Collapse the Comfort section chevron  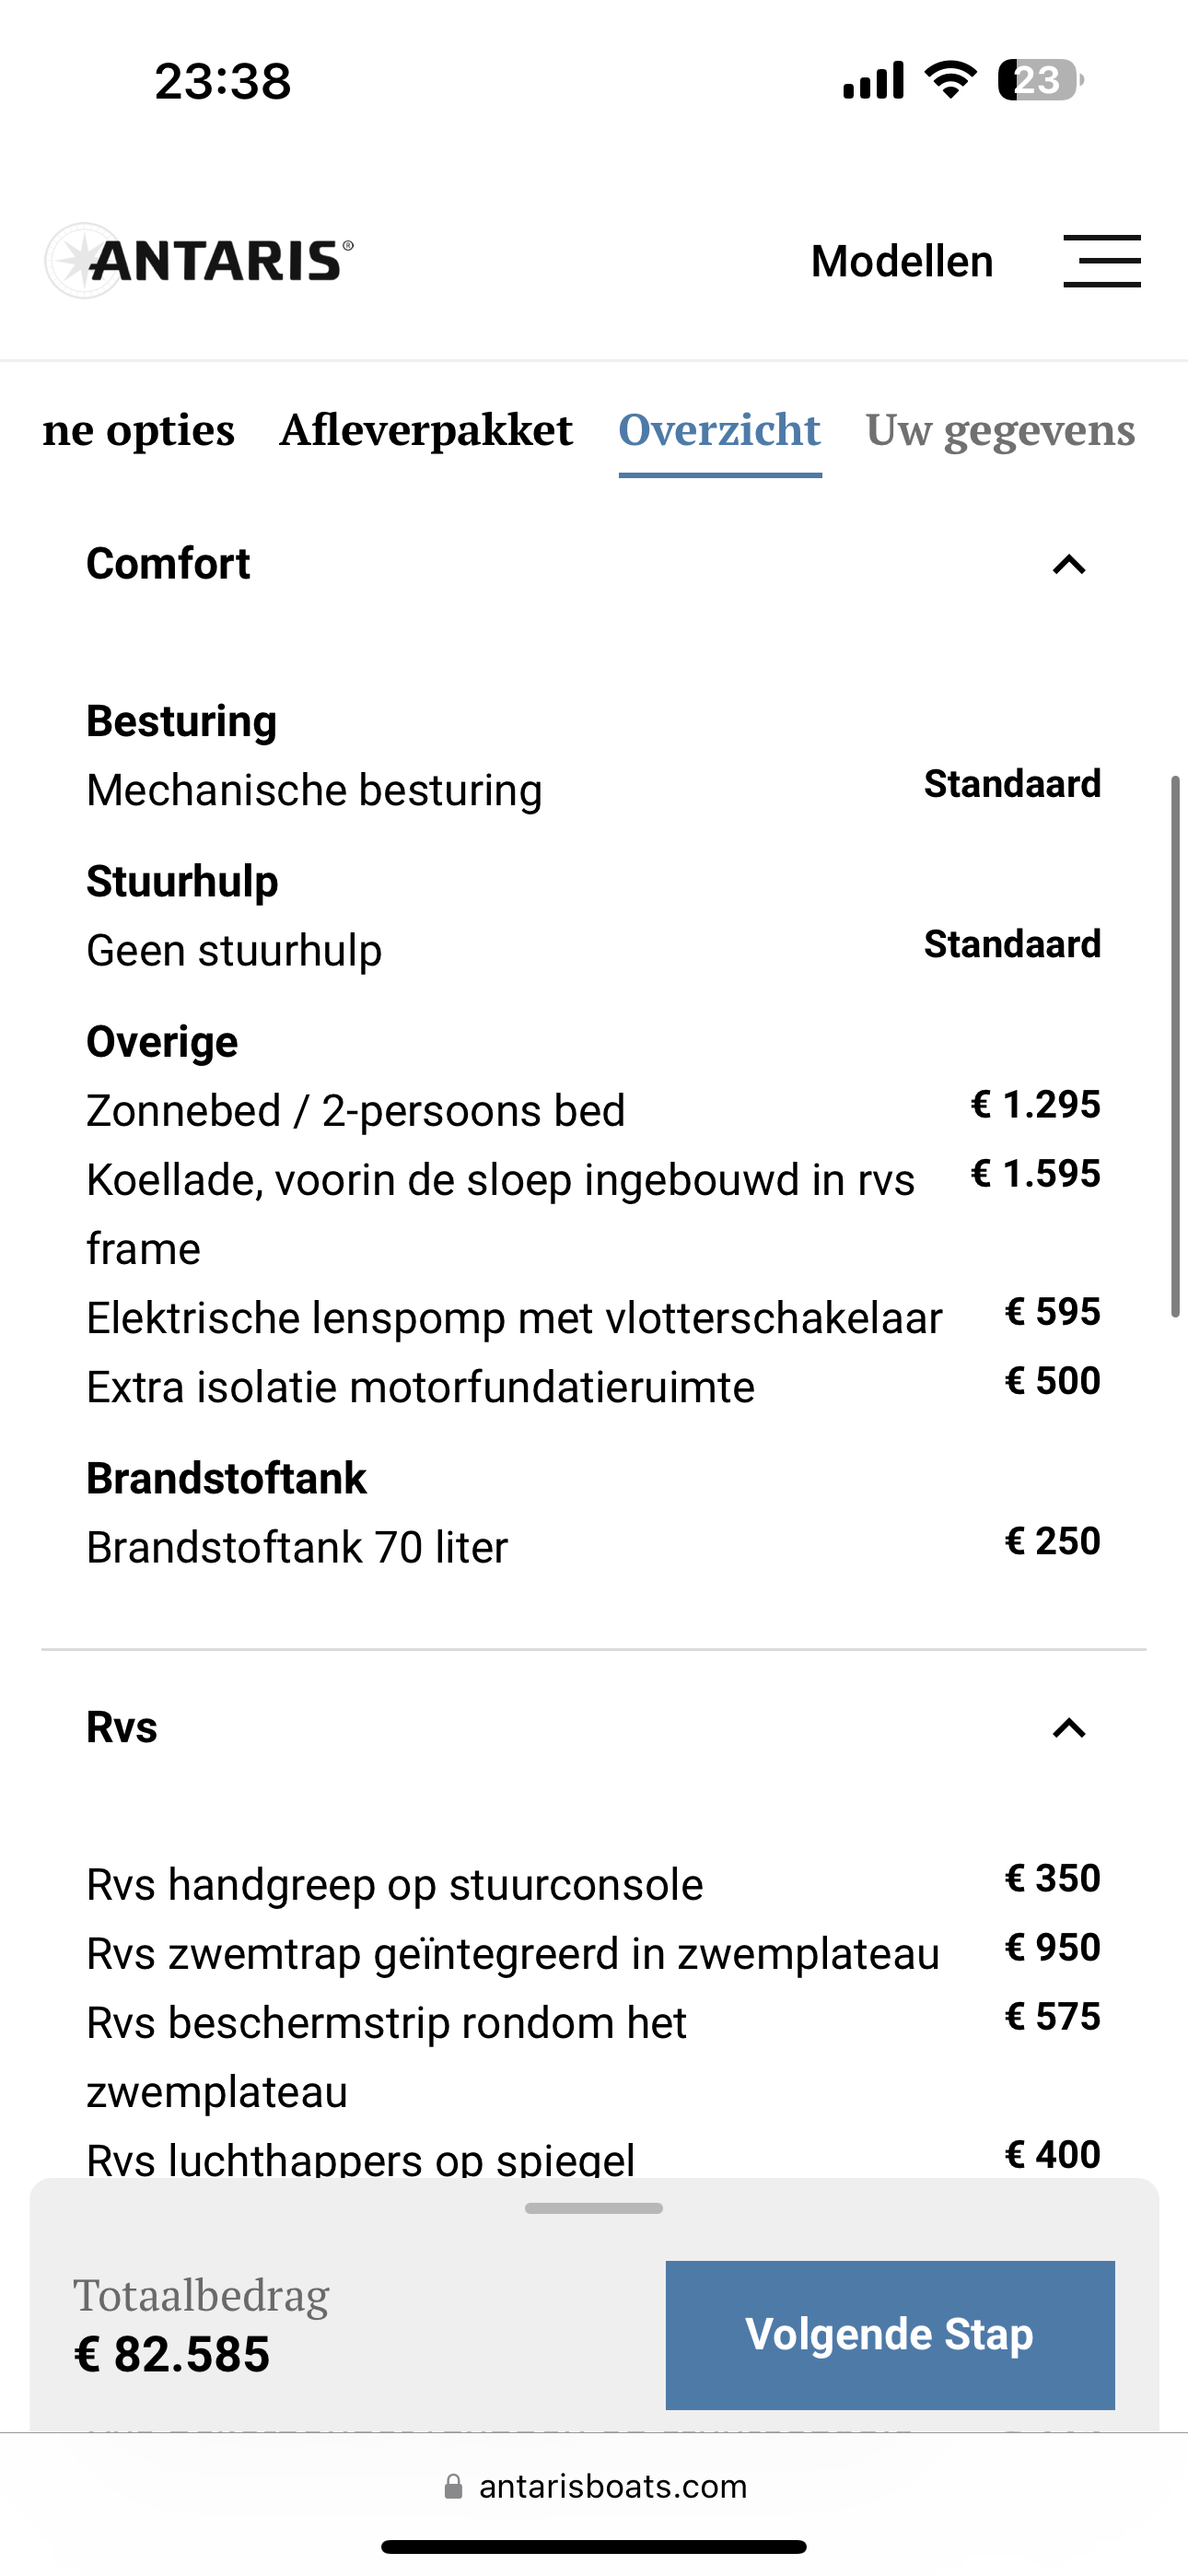tap(1069, 565)
